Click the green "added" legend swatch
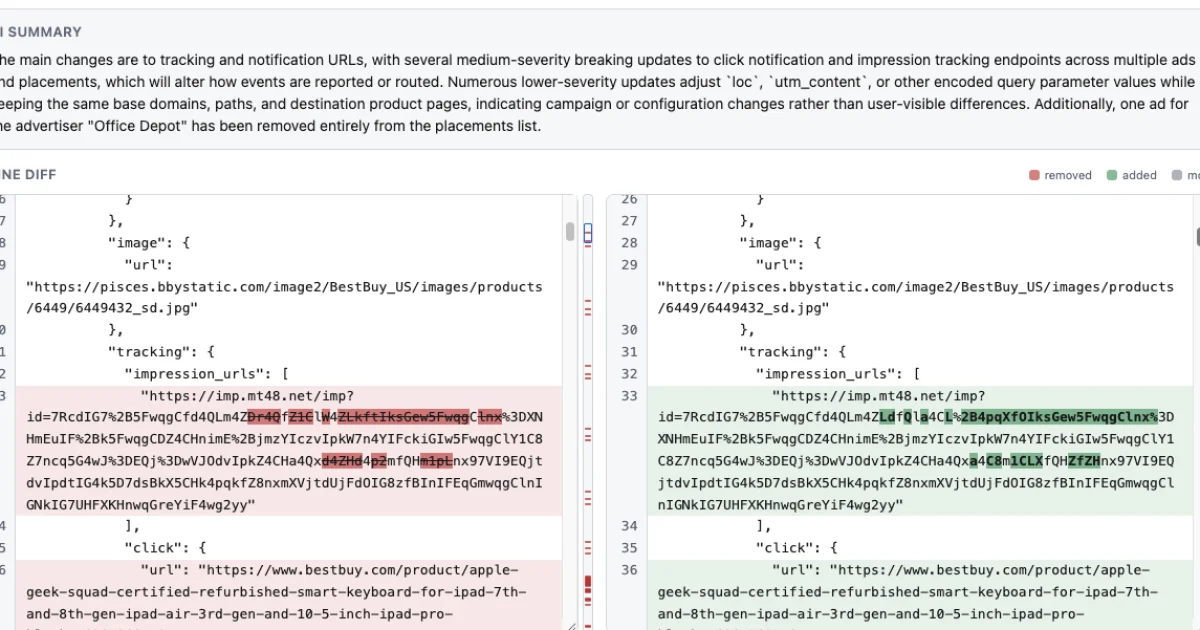The width and height of the screenshot is (1200, 630). [x=1112, y=175]
